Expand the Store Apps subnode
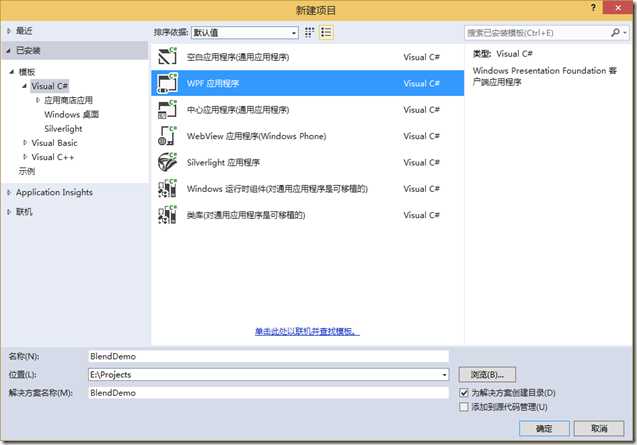 pos(38,100)
